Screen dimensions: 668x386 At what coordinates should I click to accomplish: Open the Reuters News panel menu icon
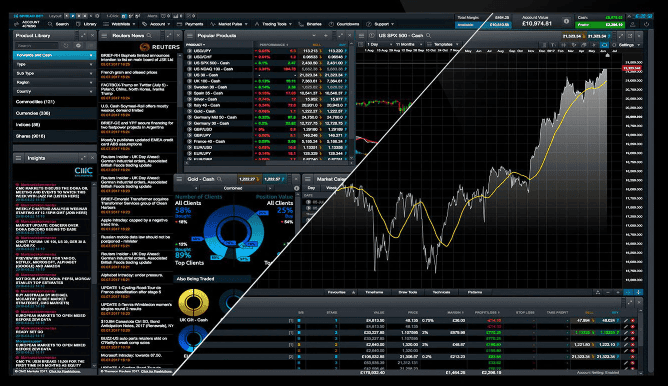point(104,36)
